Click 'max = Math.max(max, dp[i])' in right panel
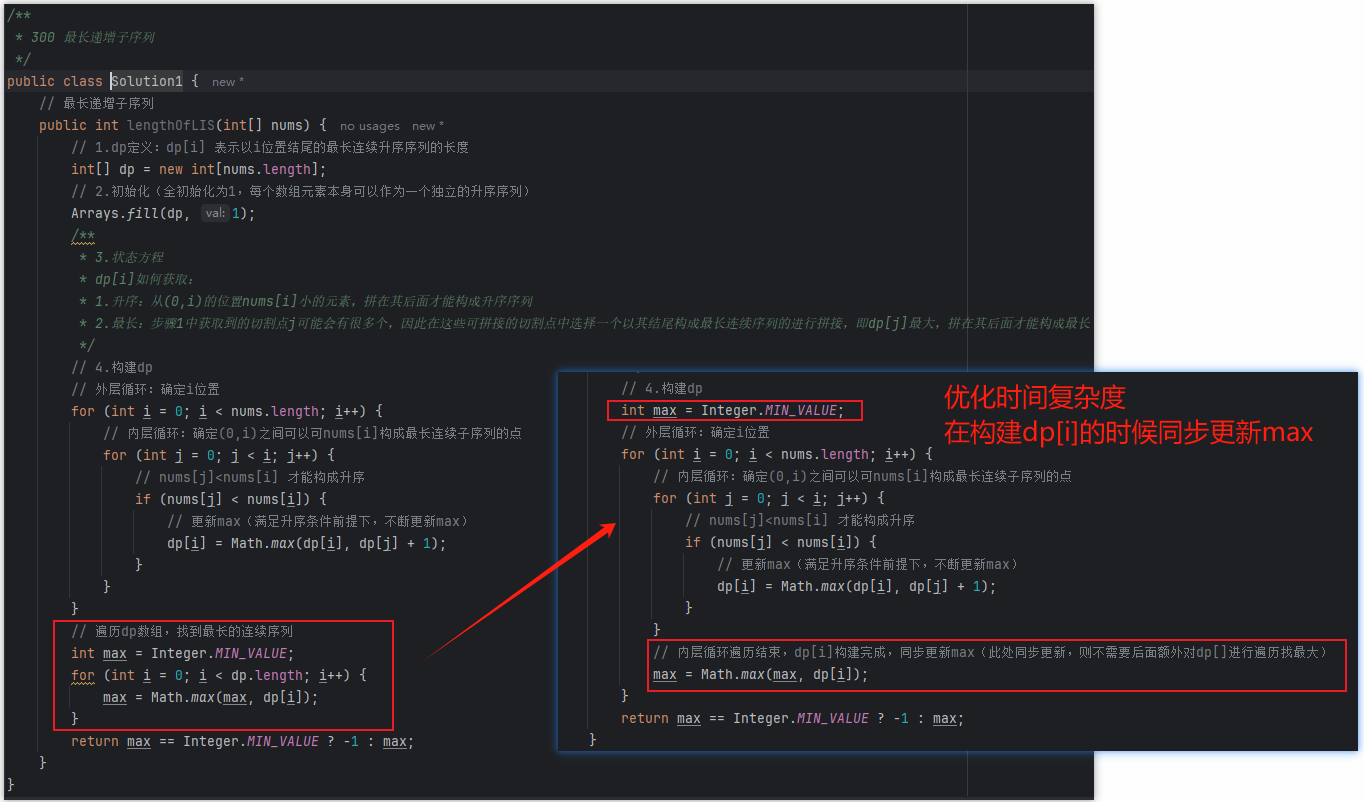The width and height of the screenshot is (1364, 802). [761, 674]
